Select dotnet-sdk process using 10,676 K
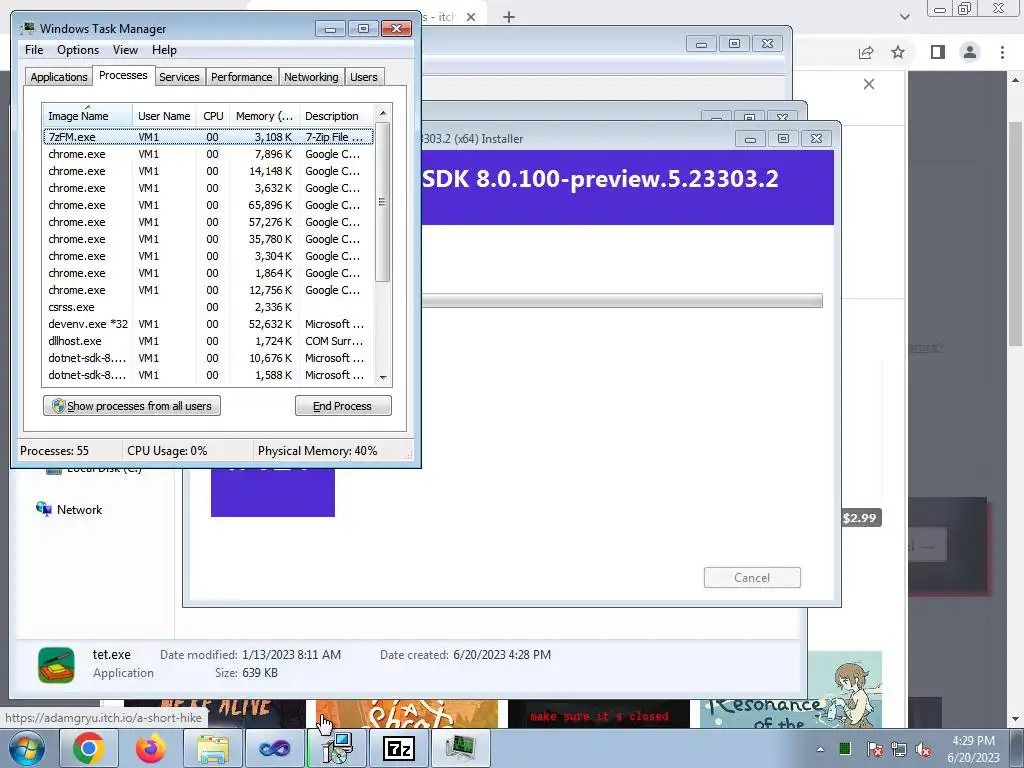 coord(208,358)
